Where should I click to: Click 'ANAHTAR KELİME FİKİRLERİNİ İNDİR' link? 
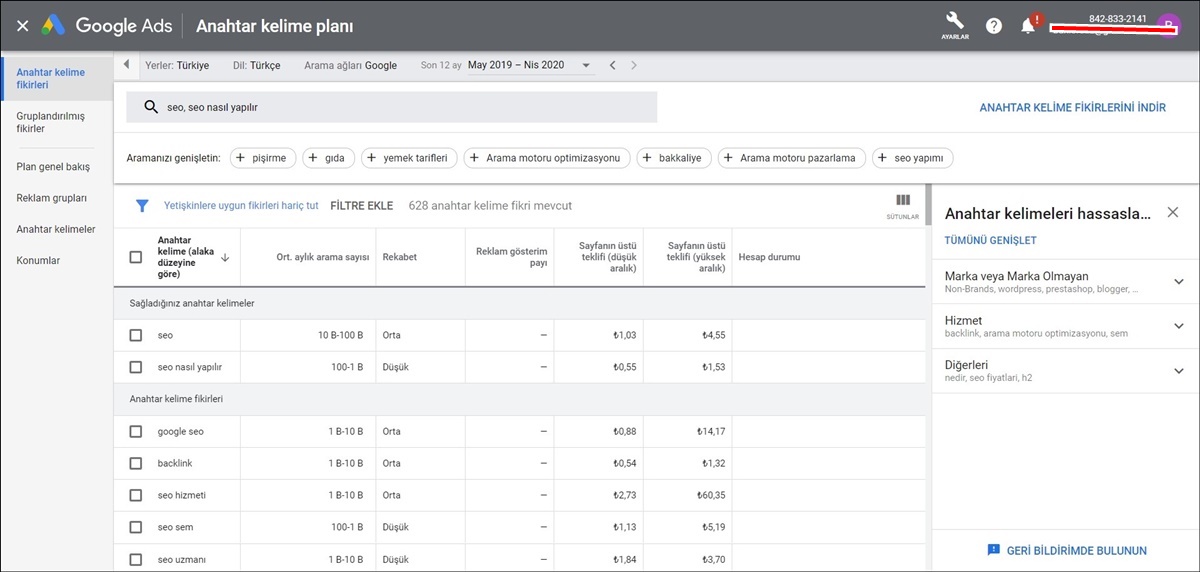tap(1072, 107)
